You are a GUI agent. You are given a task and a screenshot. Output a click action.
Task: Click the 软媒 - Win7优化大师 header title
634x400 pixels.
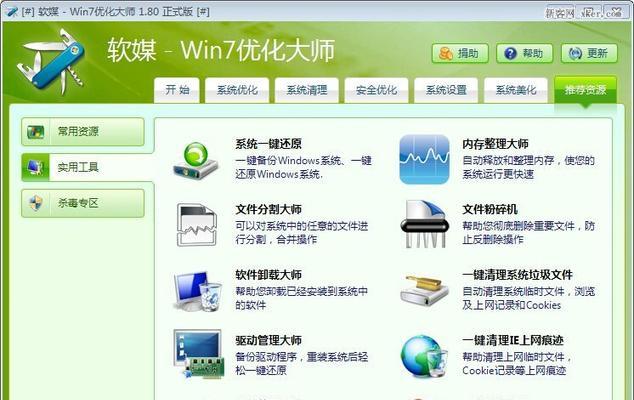[x=221, y=51]
